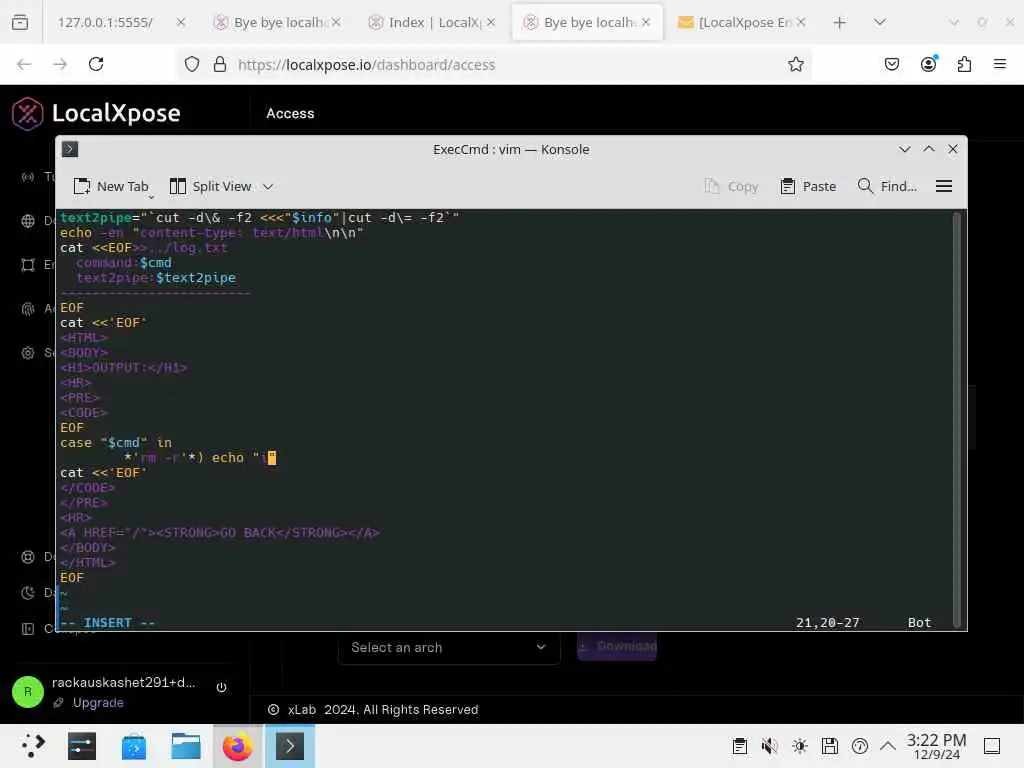Open Discover software center from taskbar
The width and height of the screenshot is (1024, 768).
click(134, 746)
